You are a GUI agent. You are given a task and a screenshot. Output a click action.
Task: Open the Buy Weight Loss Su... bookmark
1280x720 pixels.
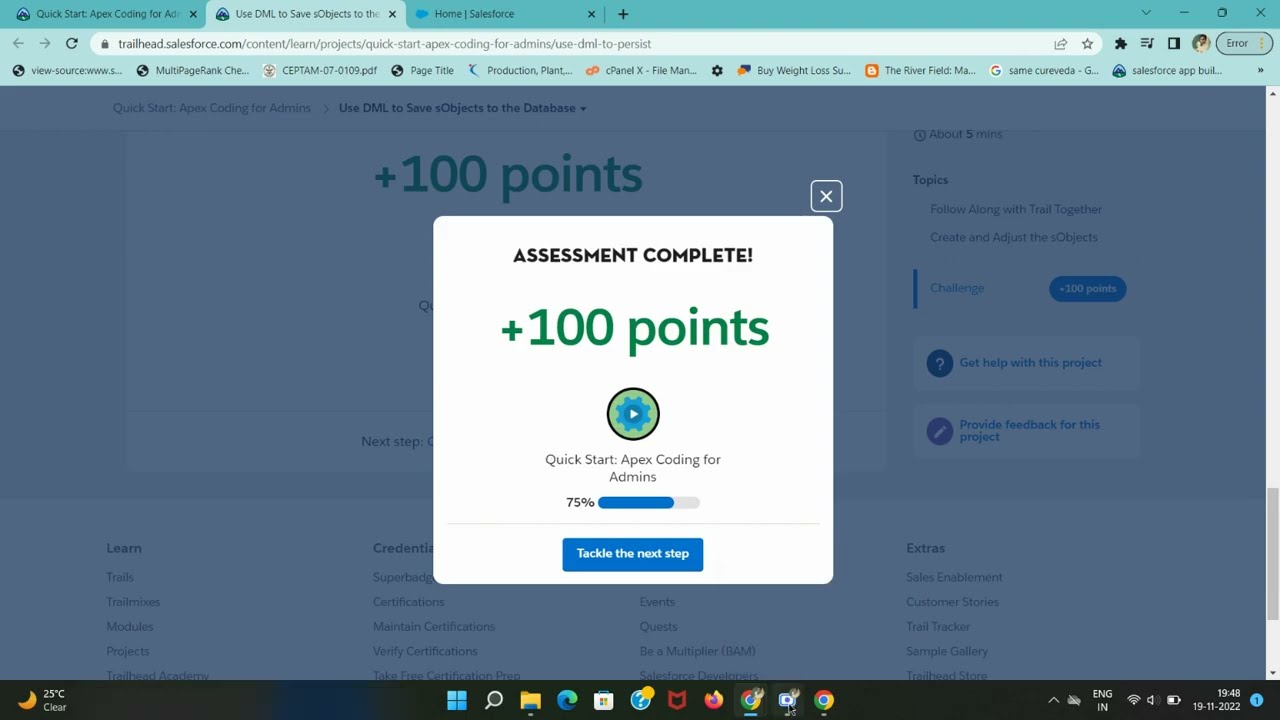click(794, 70)
